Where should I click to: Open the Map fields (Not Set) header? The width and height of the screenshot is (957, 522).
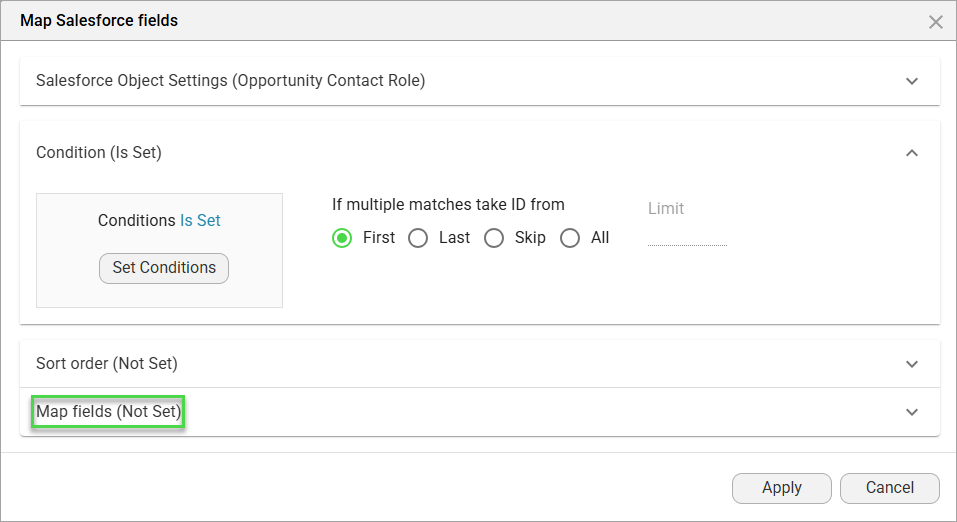108,412
